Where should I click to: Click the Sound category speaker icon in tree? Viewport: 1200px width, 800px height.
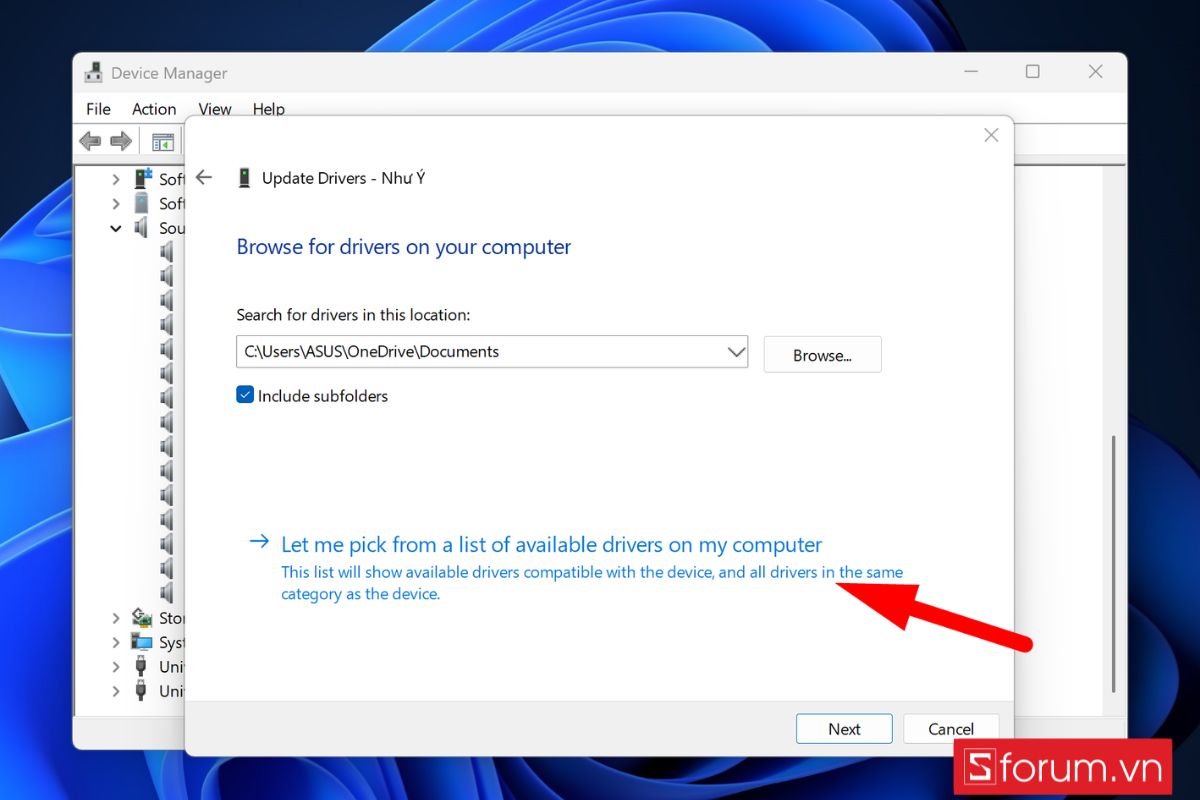tap(142, 228)
